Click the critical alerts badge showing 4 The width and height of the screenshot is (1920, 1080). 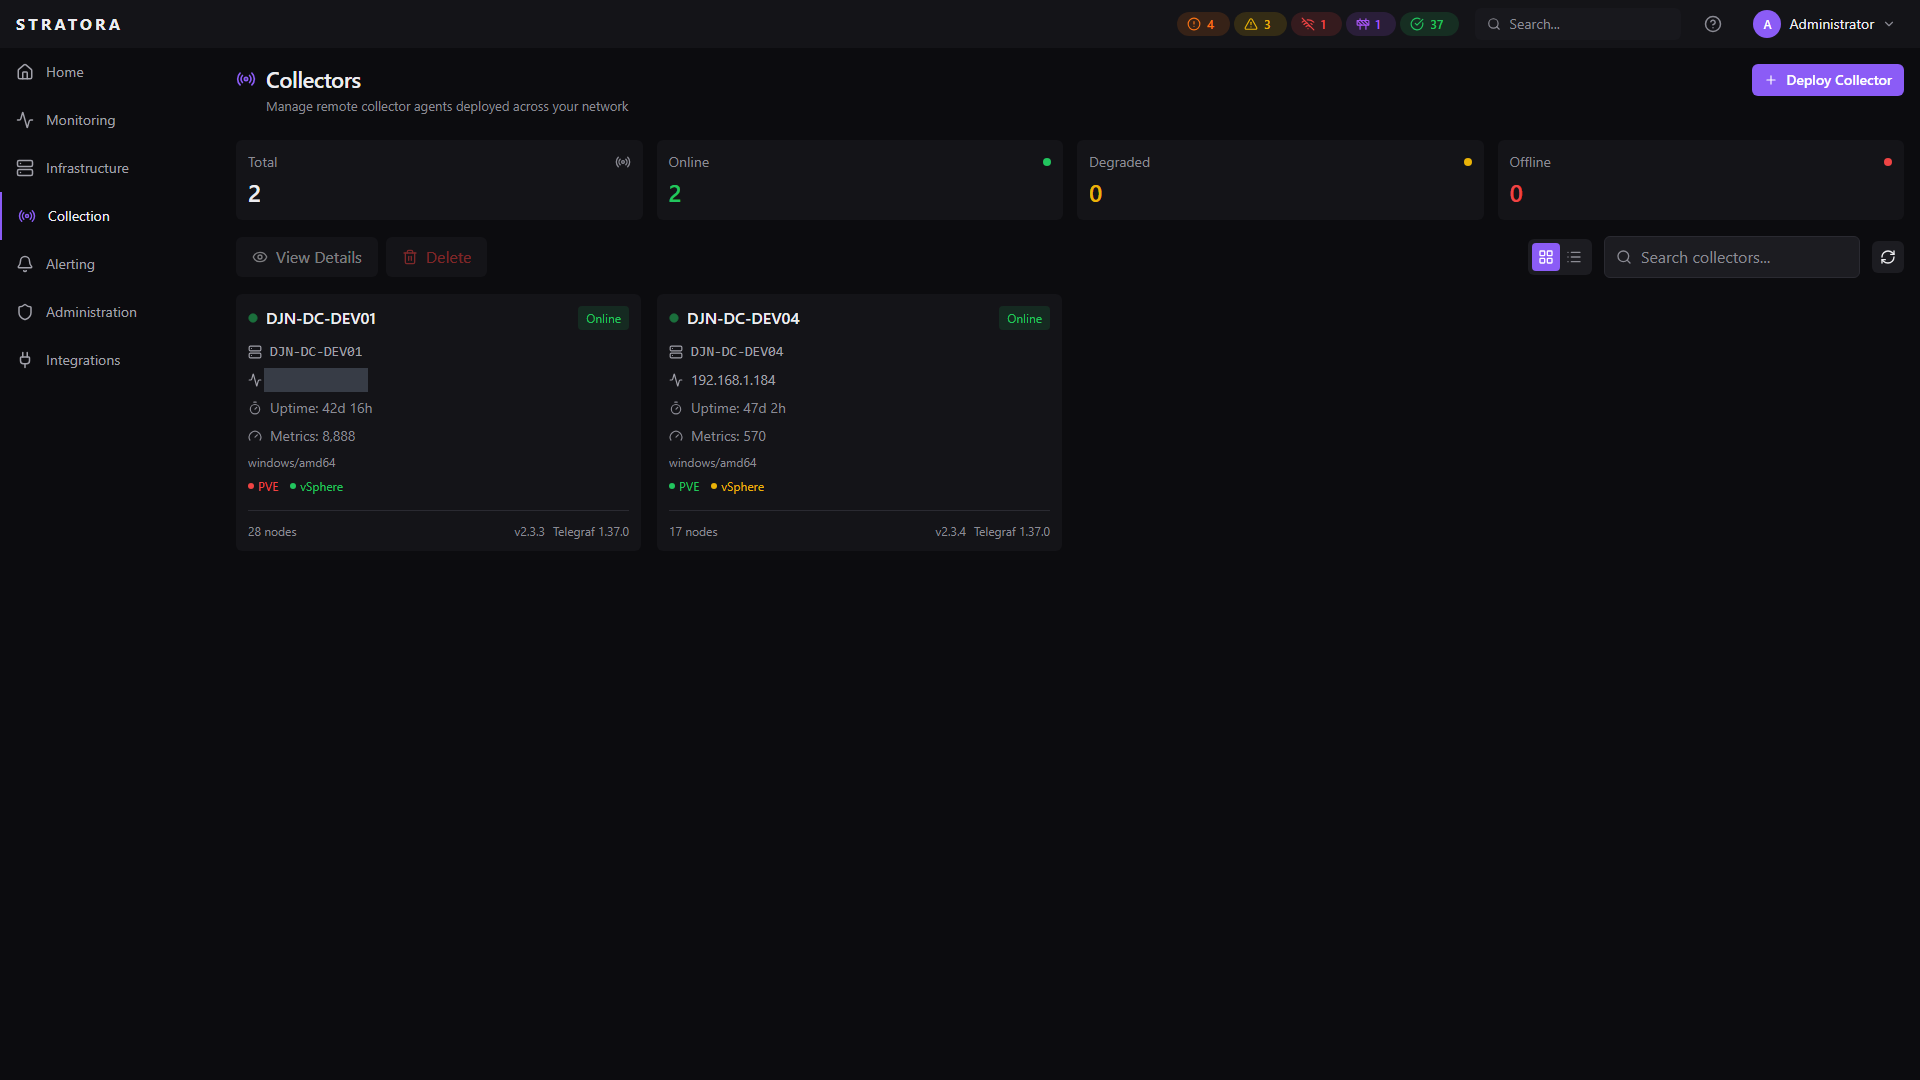click(1202, 24)
